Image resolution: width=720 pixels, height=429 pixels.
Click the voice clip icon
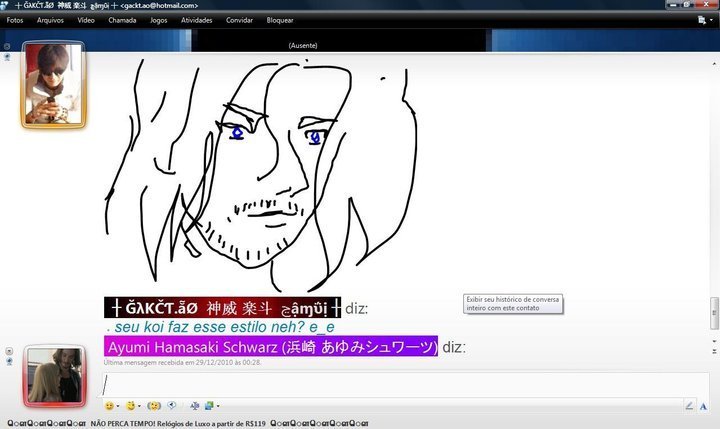(173, 405)
